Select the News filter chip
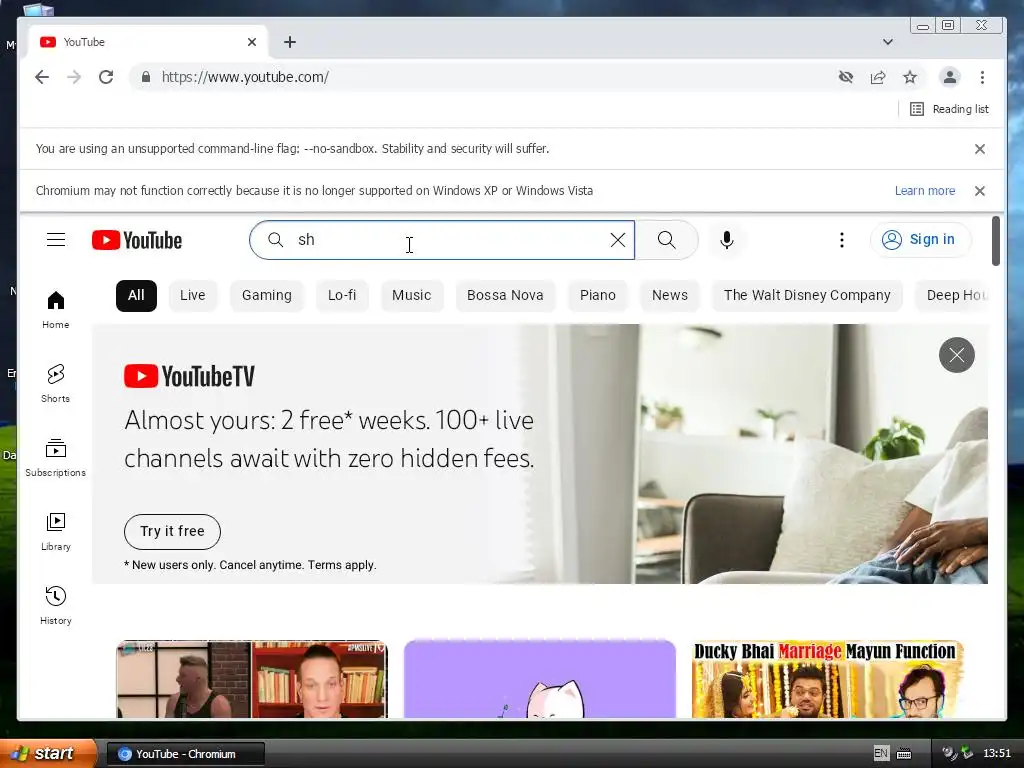Screen dimensions: 1024x768 669,295
